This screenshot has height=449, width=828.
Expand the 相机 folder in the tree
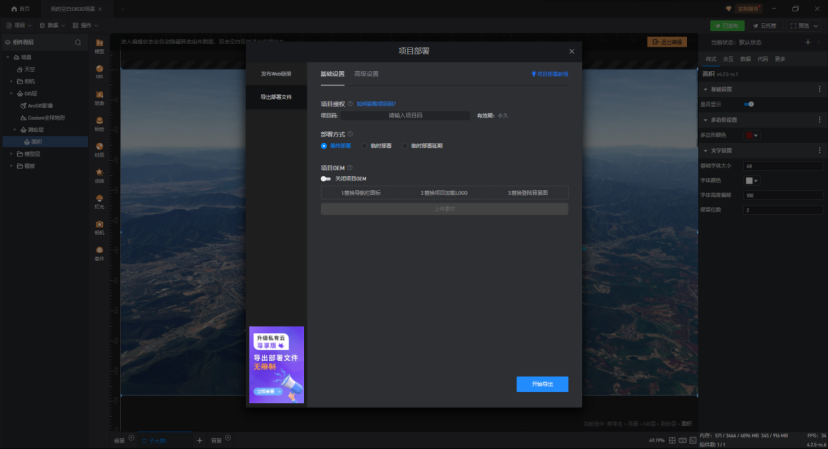point(12,81)
